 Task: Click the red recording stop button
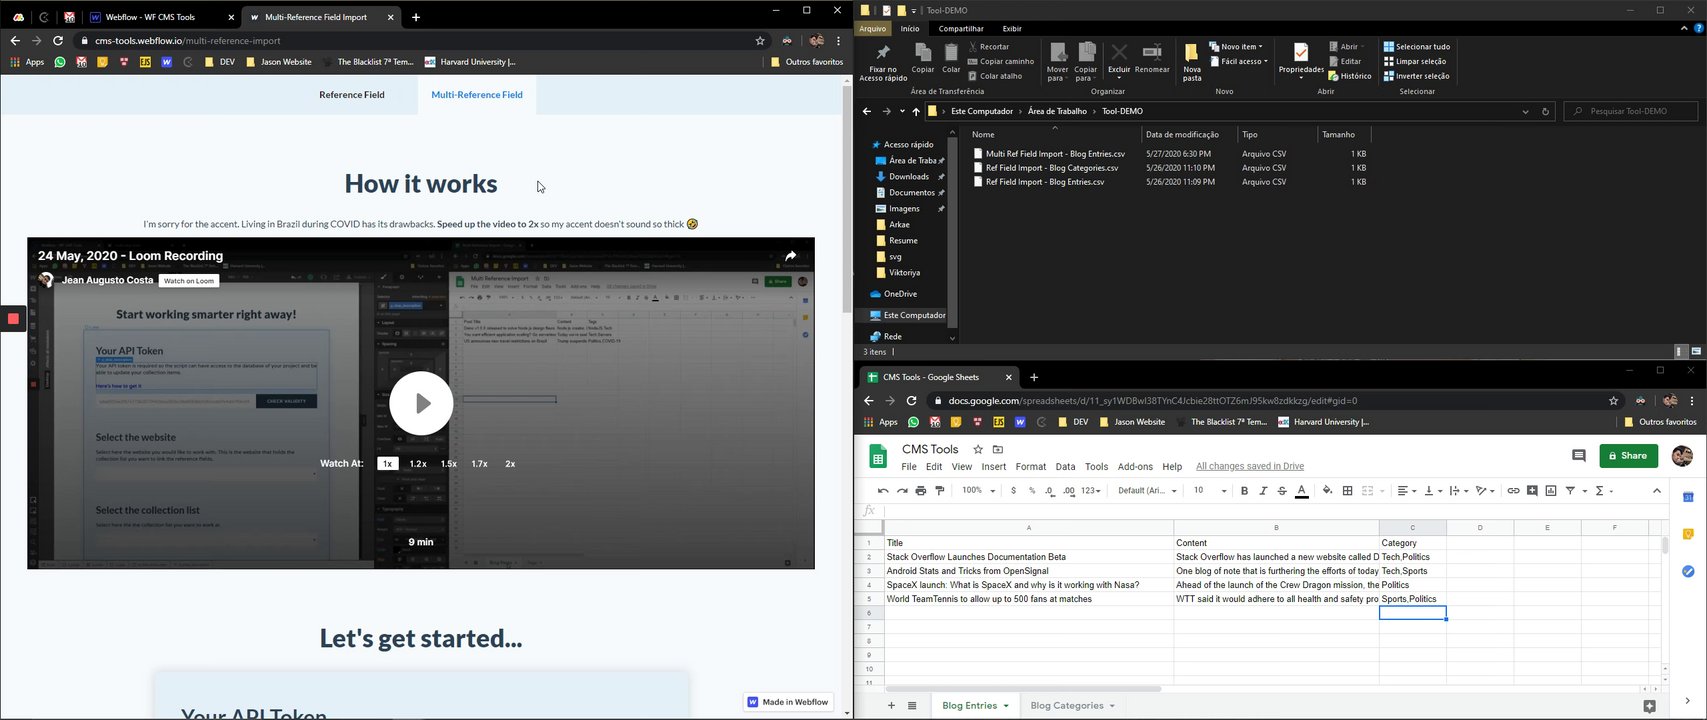tap(13, 319)
